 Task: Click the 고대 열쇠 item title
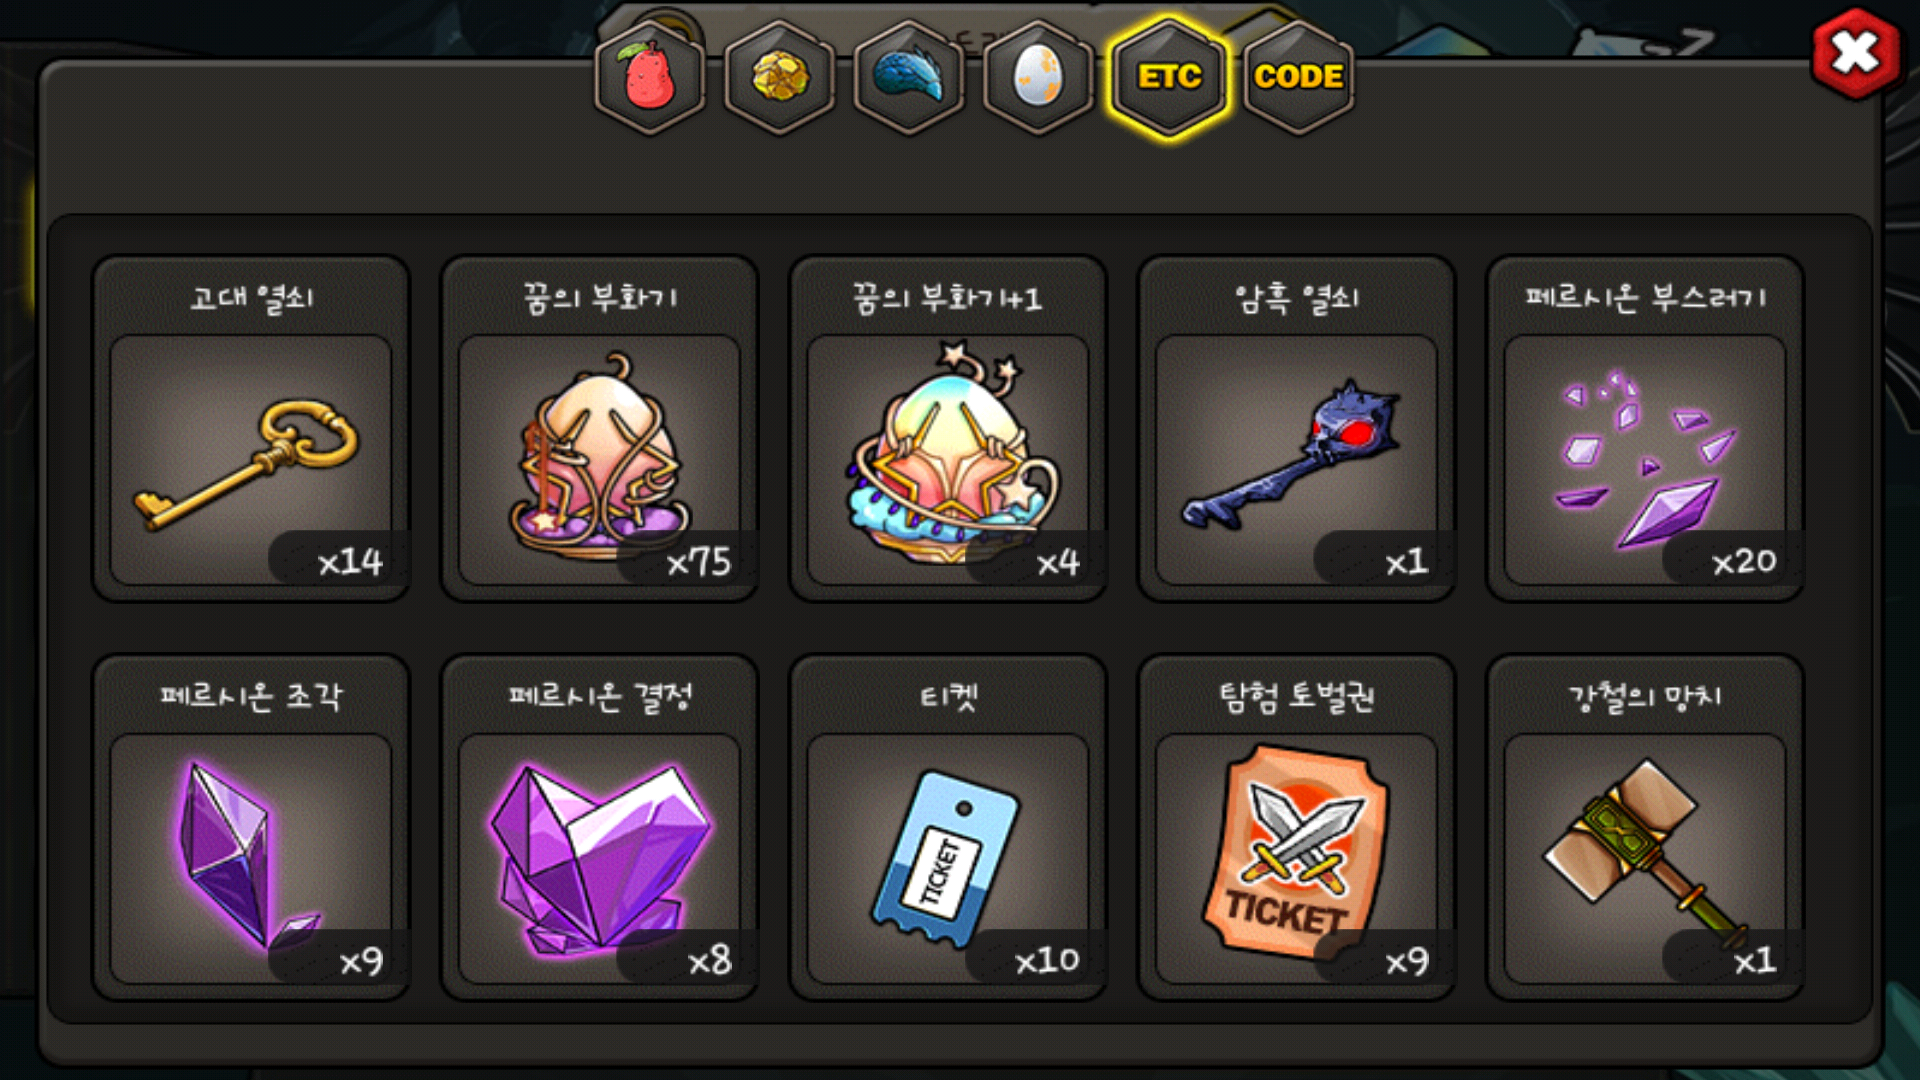click(x=252, y=298)
